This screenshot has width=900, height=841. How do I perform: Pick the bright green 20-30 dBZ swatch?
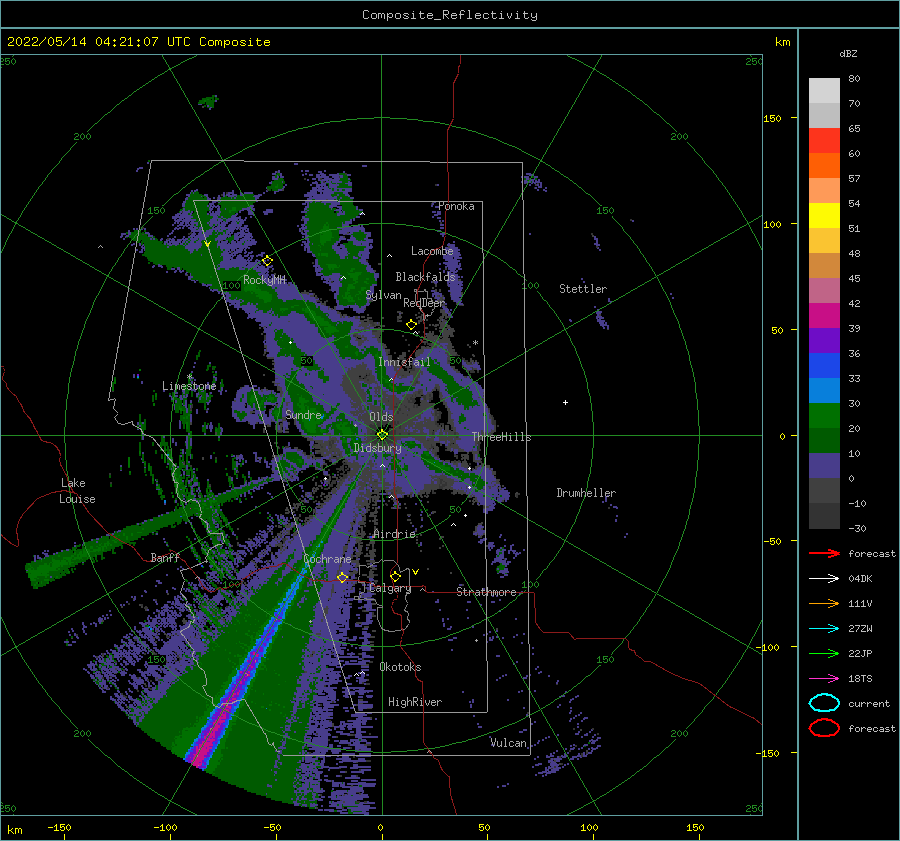click(824, 415)
